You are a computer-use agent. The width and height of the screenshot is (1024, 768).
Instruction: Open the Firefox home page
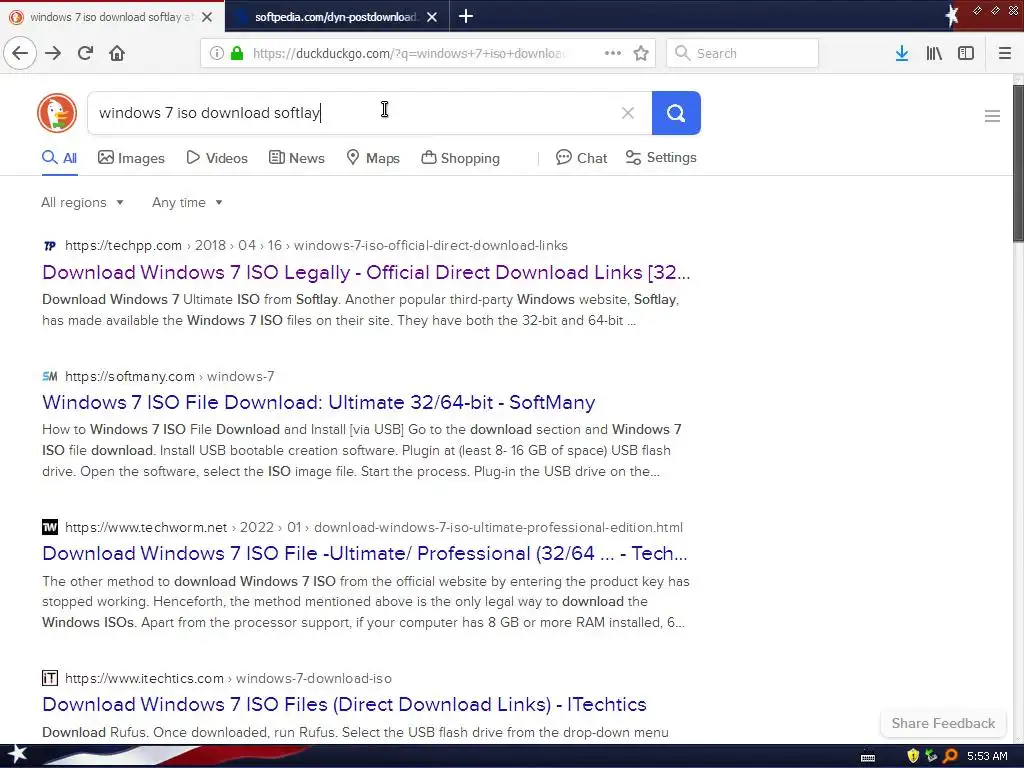(117, 53)
